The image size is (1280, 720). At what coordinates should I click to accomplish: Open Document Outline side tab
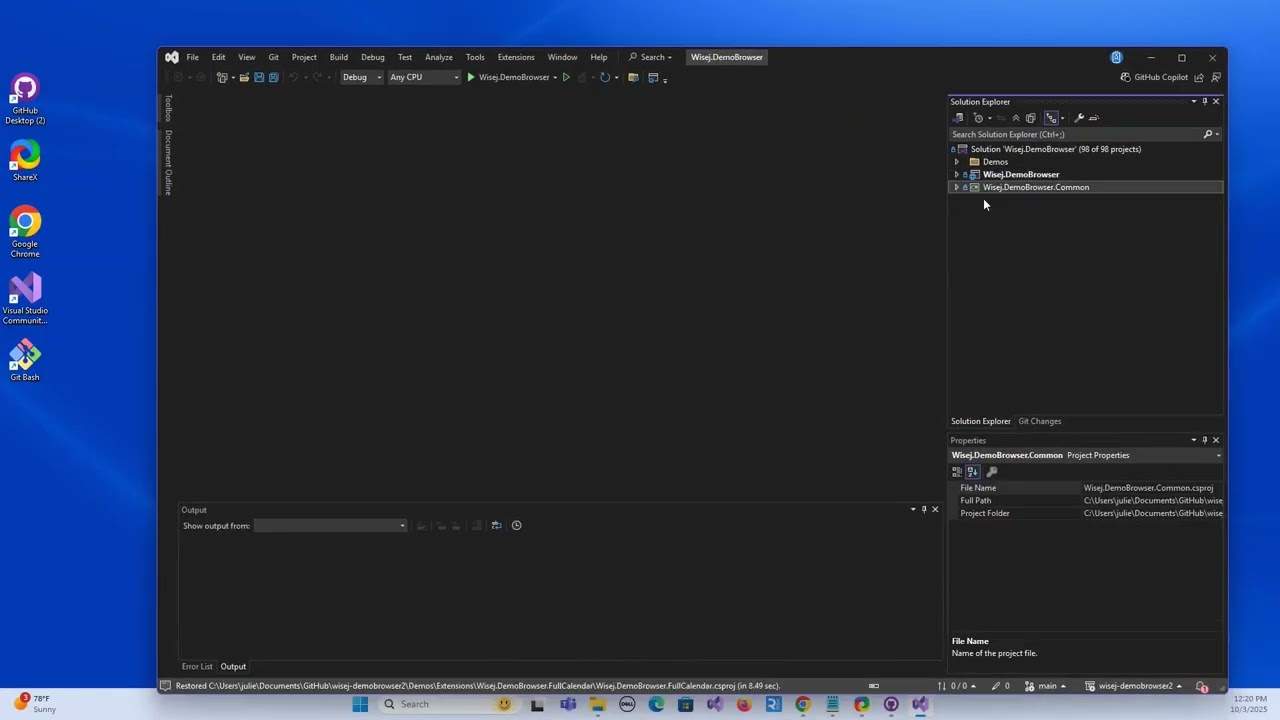(x=168, y=163)
